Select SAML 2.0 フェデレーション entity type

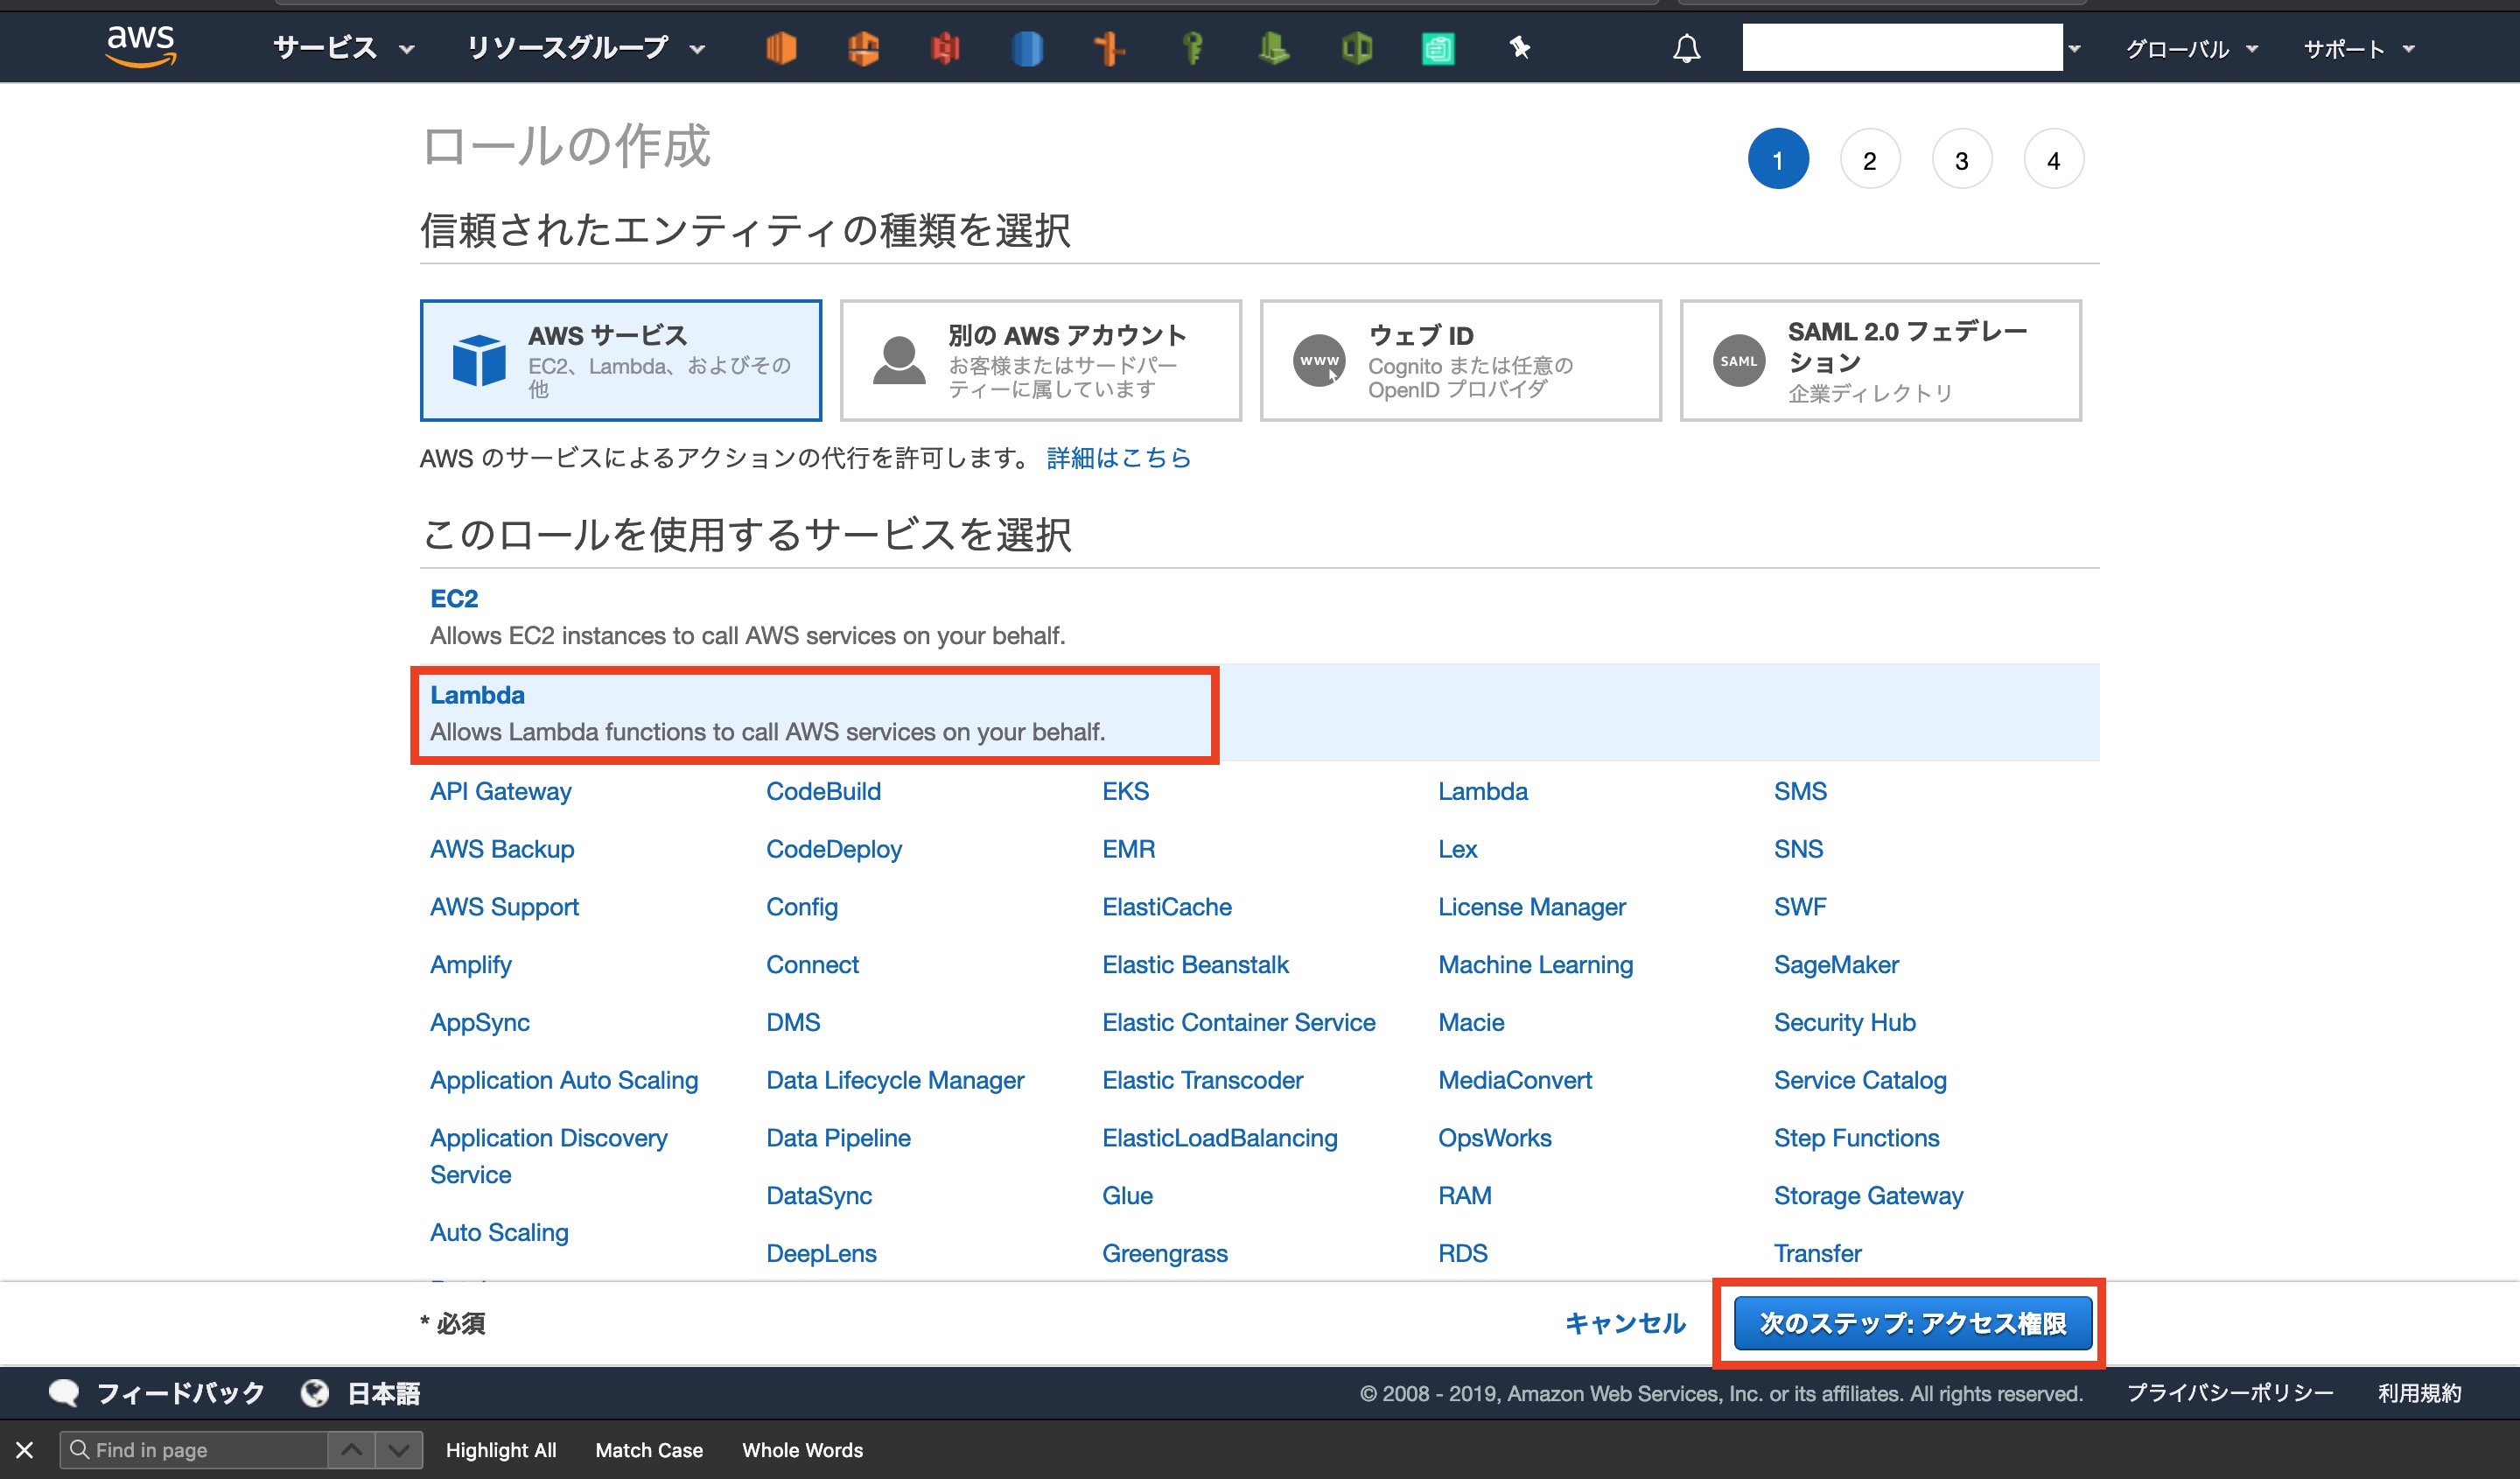tap(1880, 360)
